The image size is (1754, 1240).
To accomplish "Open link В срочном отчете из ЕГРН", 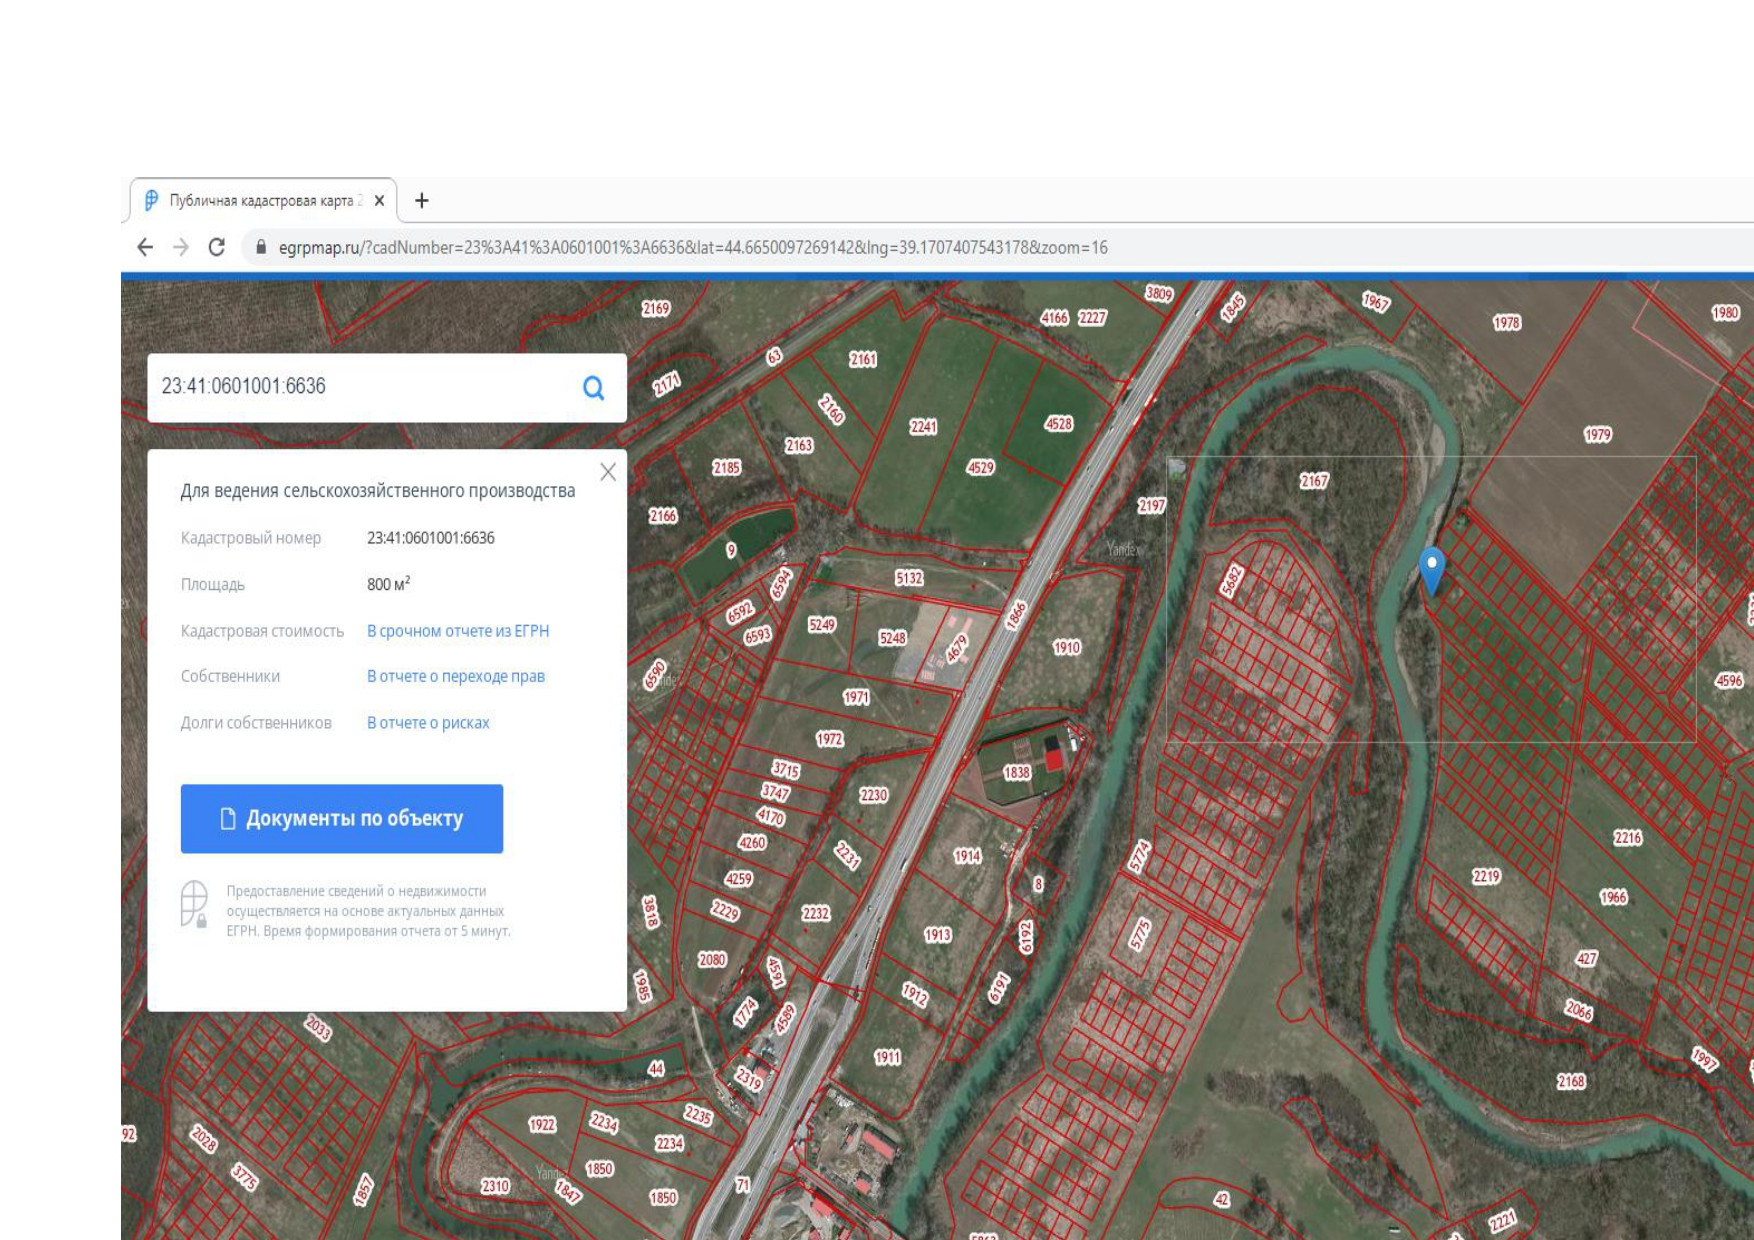I will pyautogui.click(x=458, y=631).
